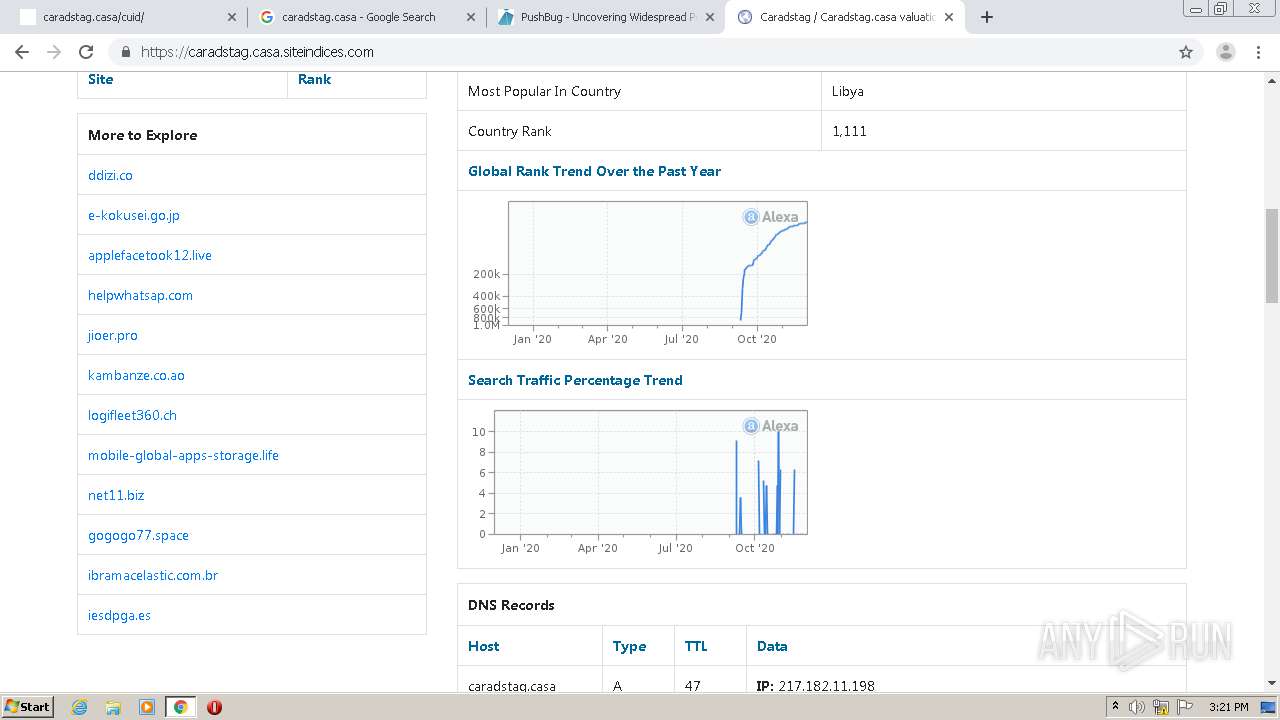
Task: Open Windows Explorer from the taskbar
Action: click(x=113, y=707)
